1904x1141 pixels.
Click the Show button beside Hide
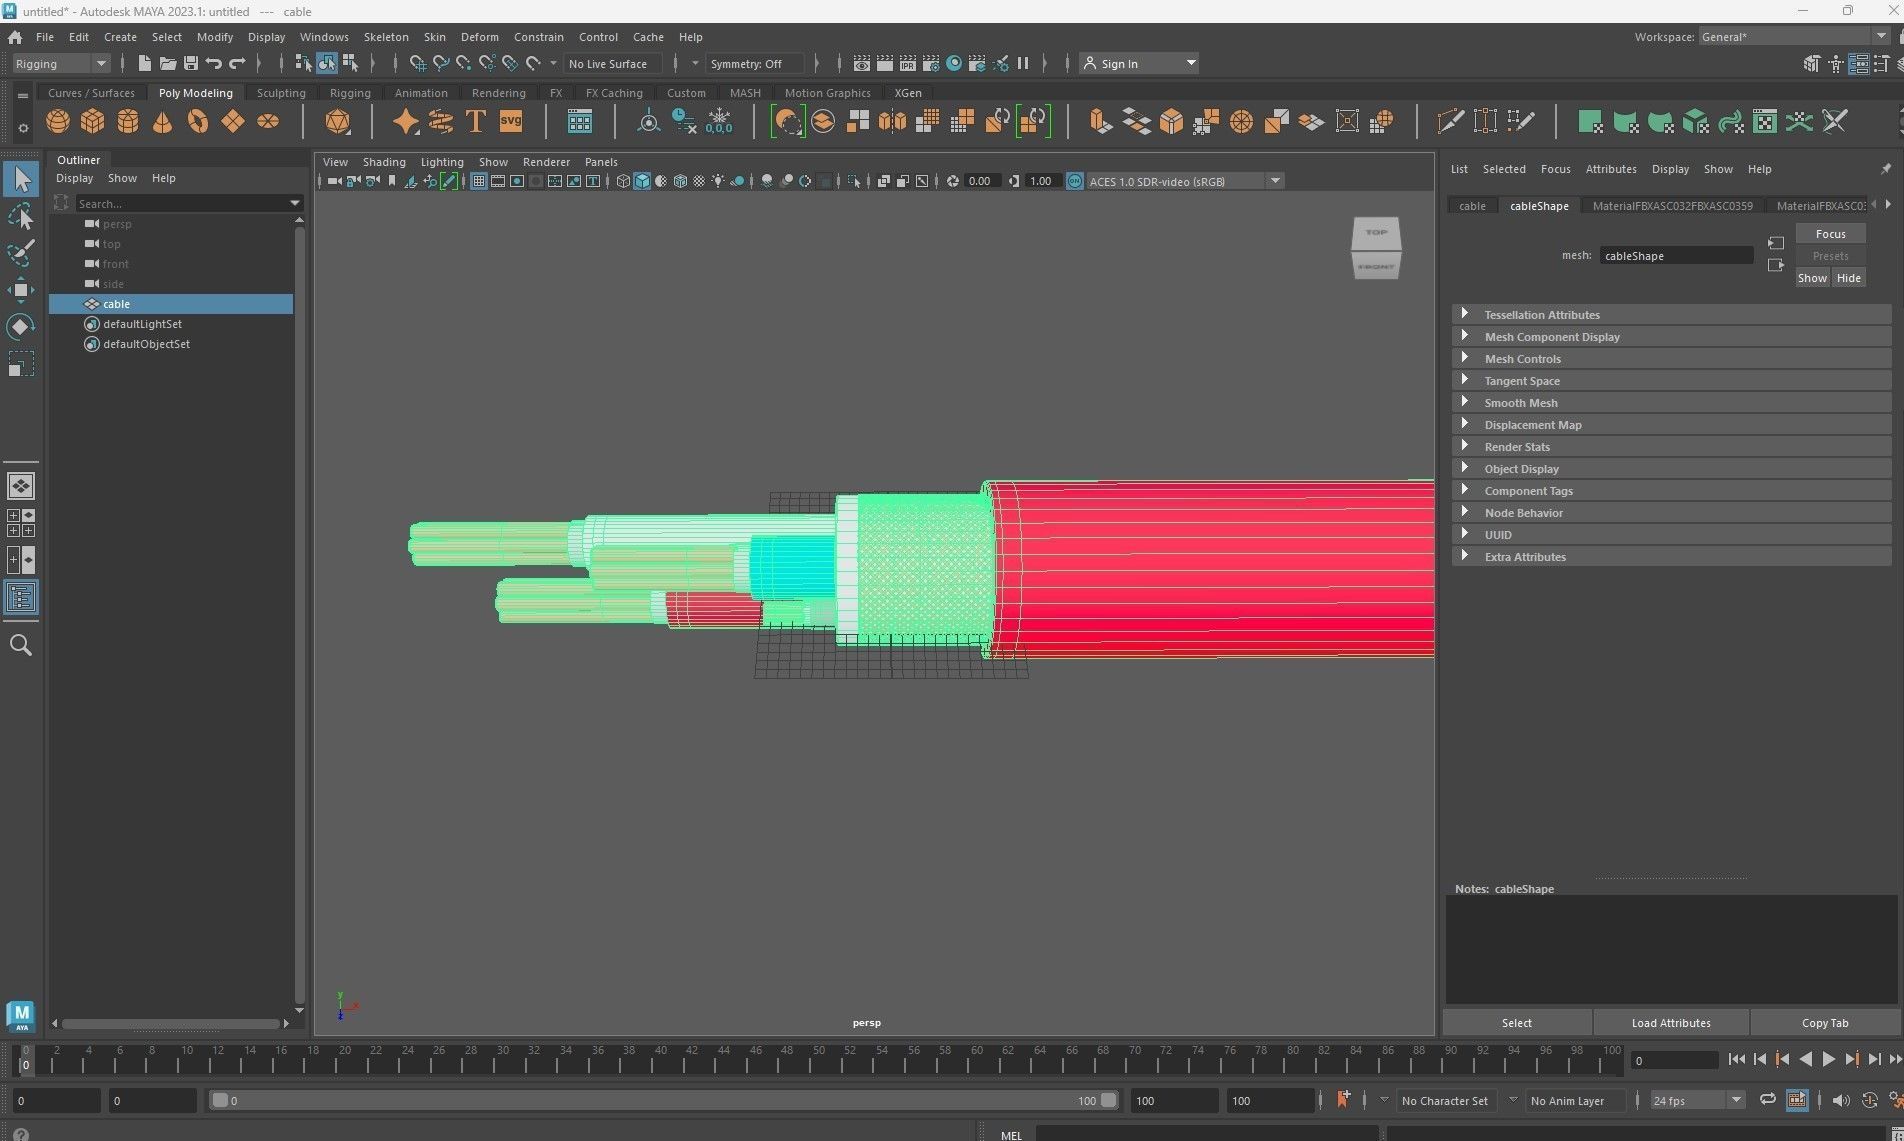[1812, 278]
